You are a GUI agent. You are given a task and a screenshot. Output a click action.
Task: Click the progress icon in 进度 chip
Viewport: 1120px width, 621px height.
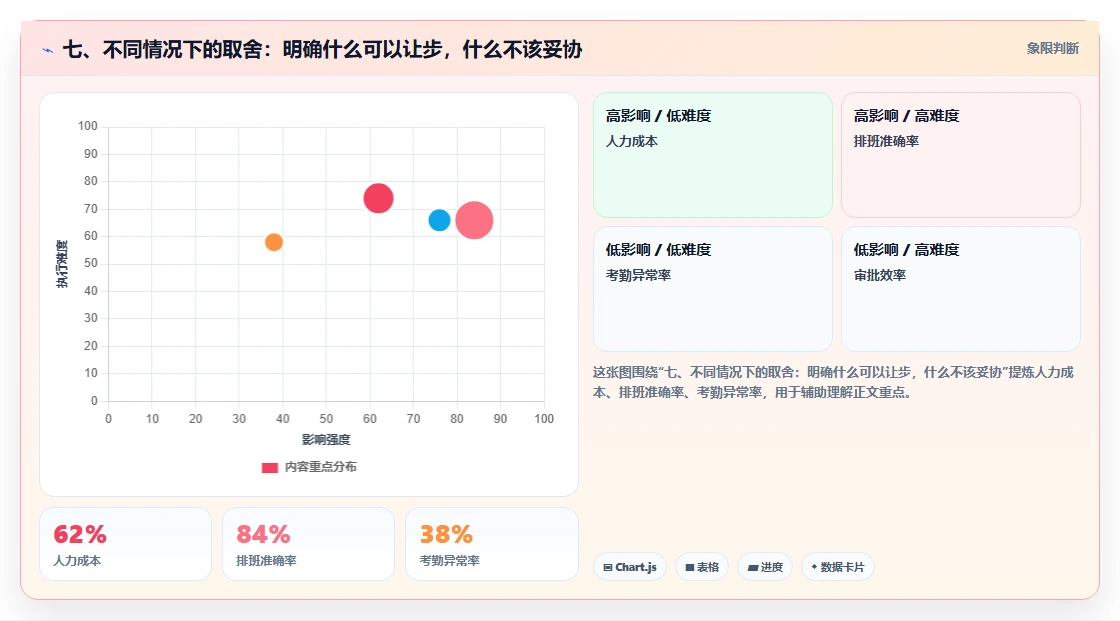click(753, 567)
